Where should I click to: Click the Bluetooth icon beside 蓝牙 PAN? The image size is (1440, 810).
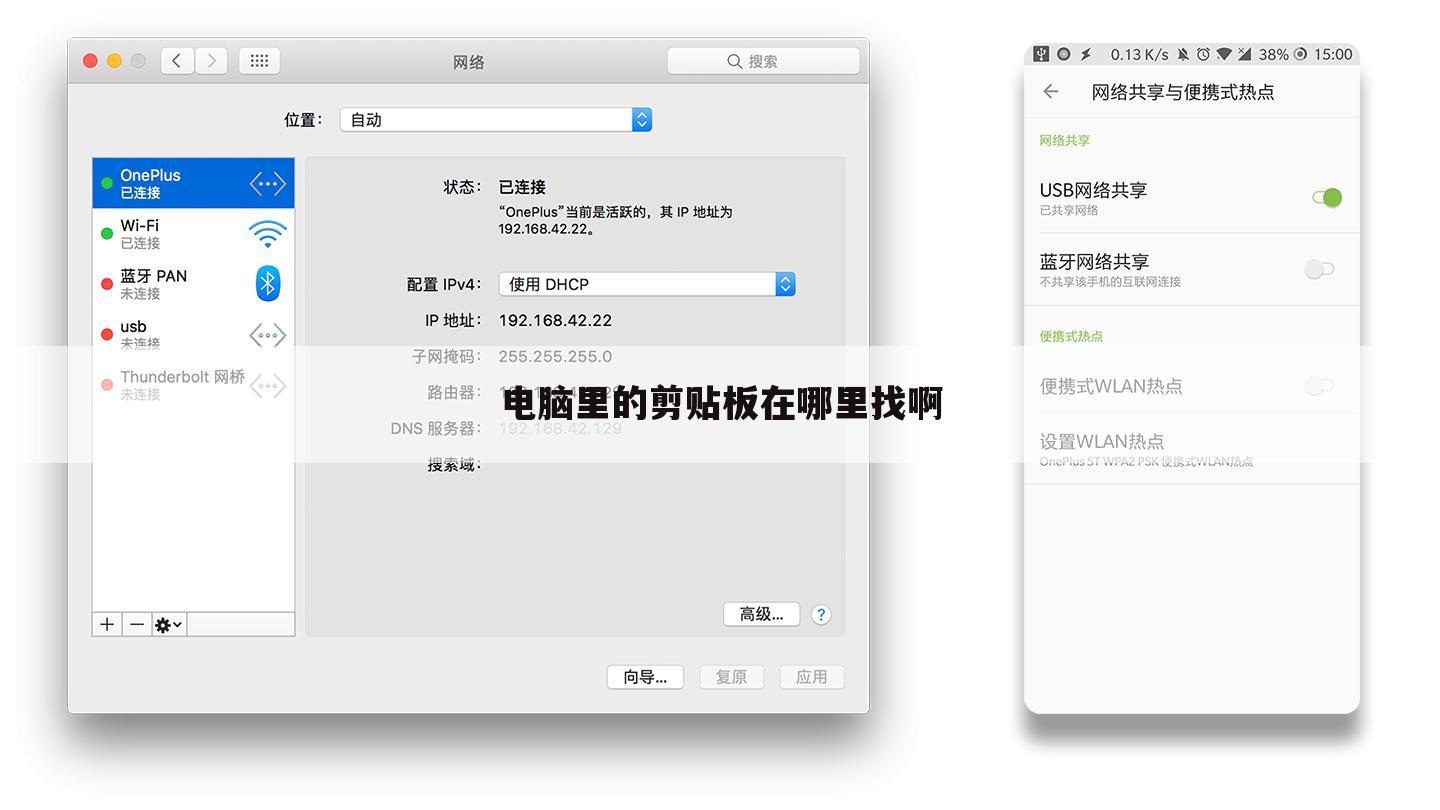[267, 284]
